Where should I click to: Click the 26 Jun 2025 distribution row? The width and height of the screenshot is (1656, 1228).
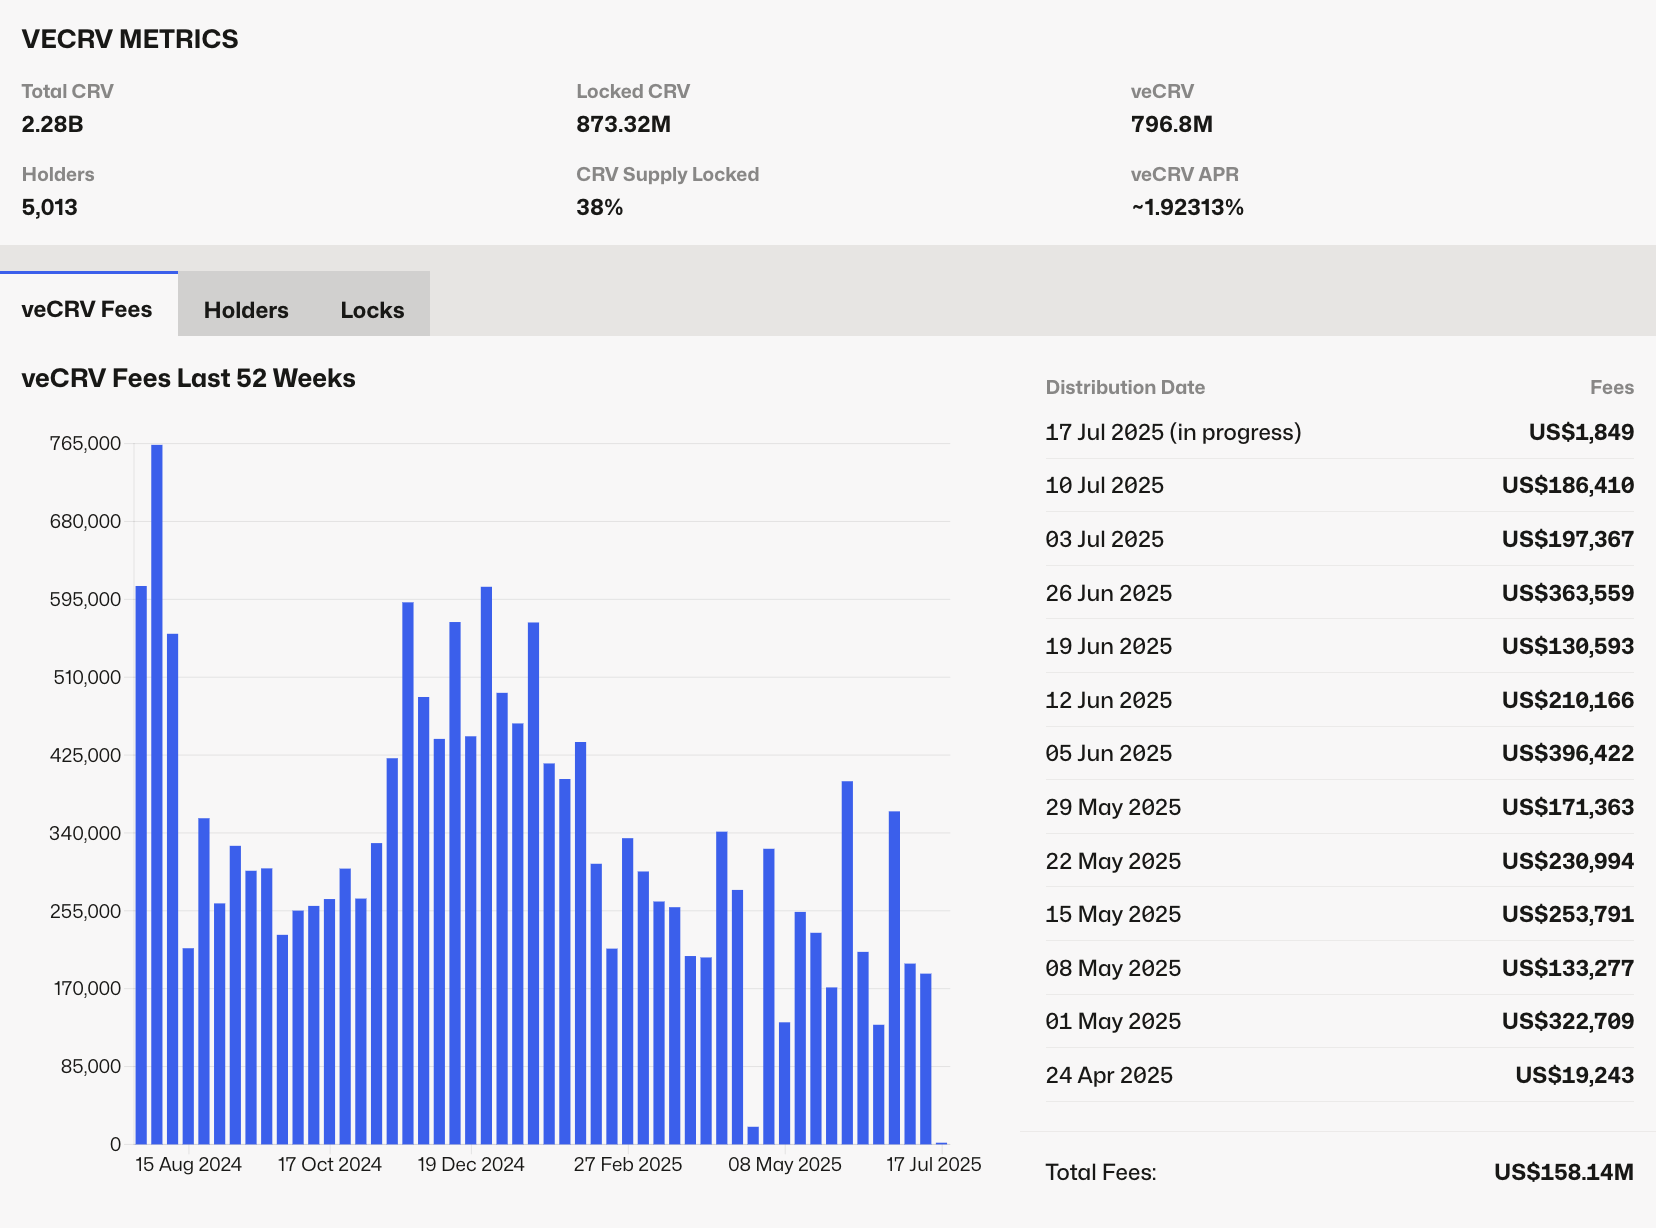click(1108, 593)
